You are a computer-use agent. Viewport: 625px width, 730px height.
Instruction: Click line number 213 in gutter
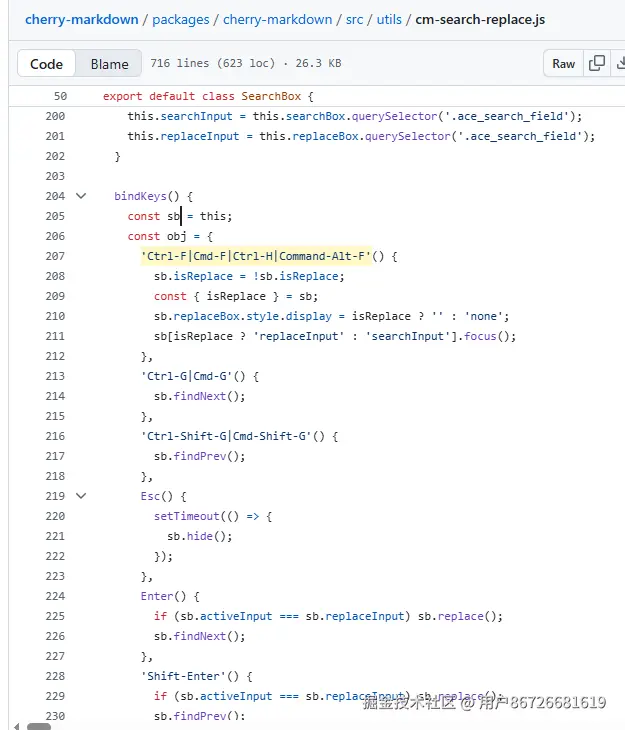tap(55, 376)
